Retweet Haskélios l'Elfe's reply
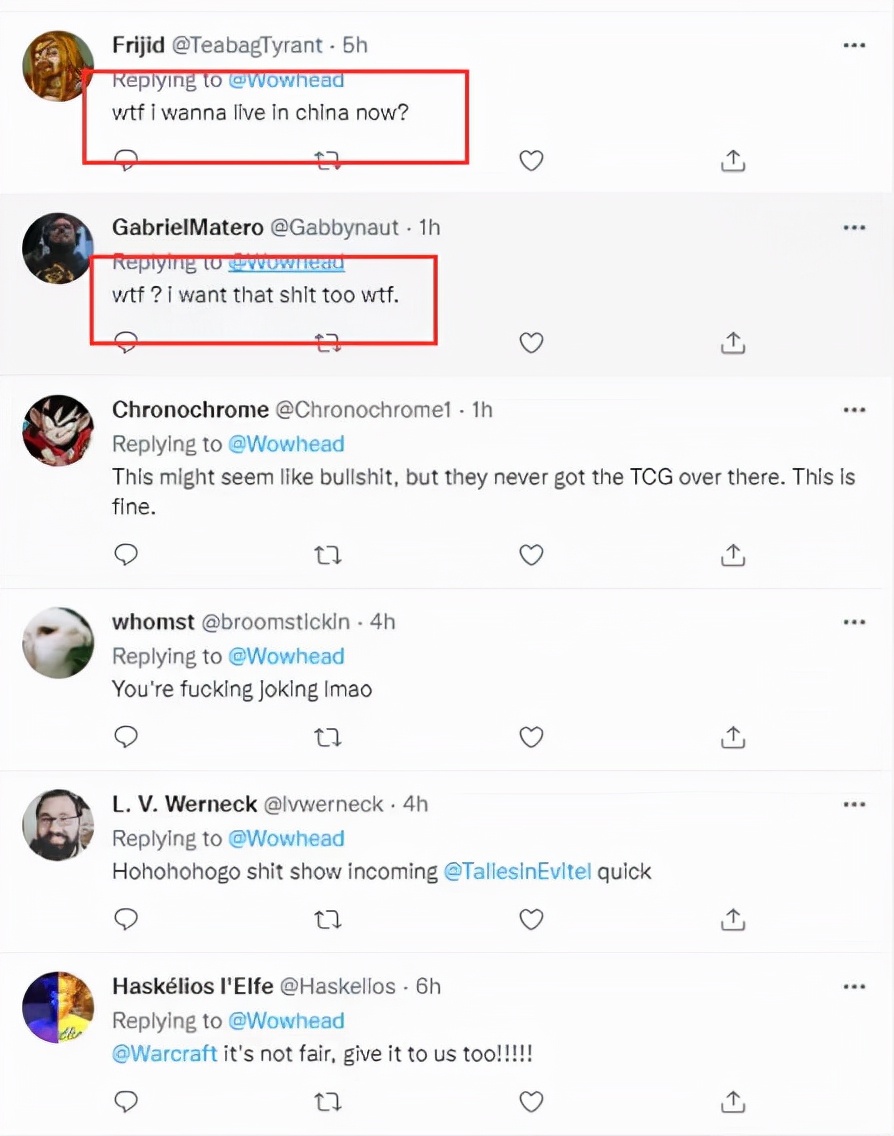The height and width of the screenshot is (1136, 894). point(328,1101)
